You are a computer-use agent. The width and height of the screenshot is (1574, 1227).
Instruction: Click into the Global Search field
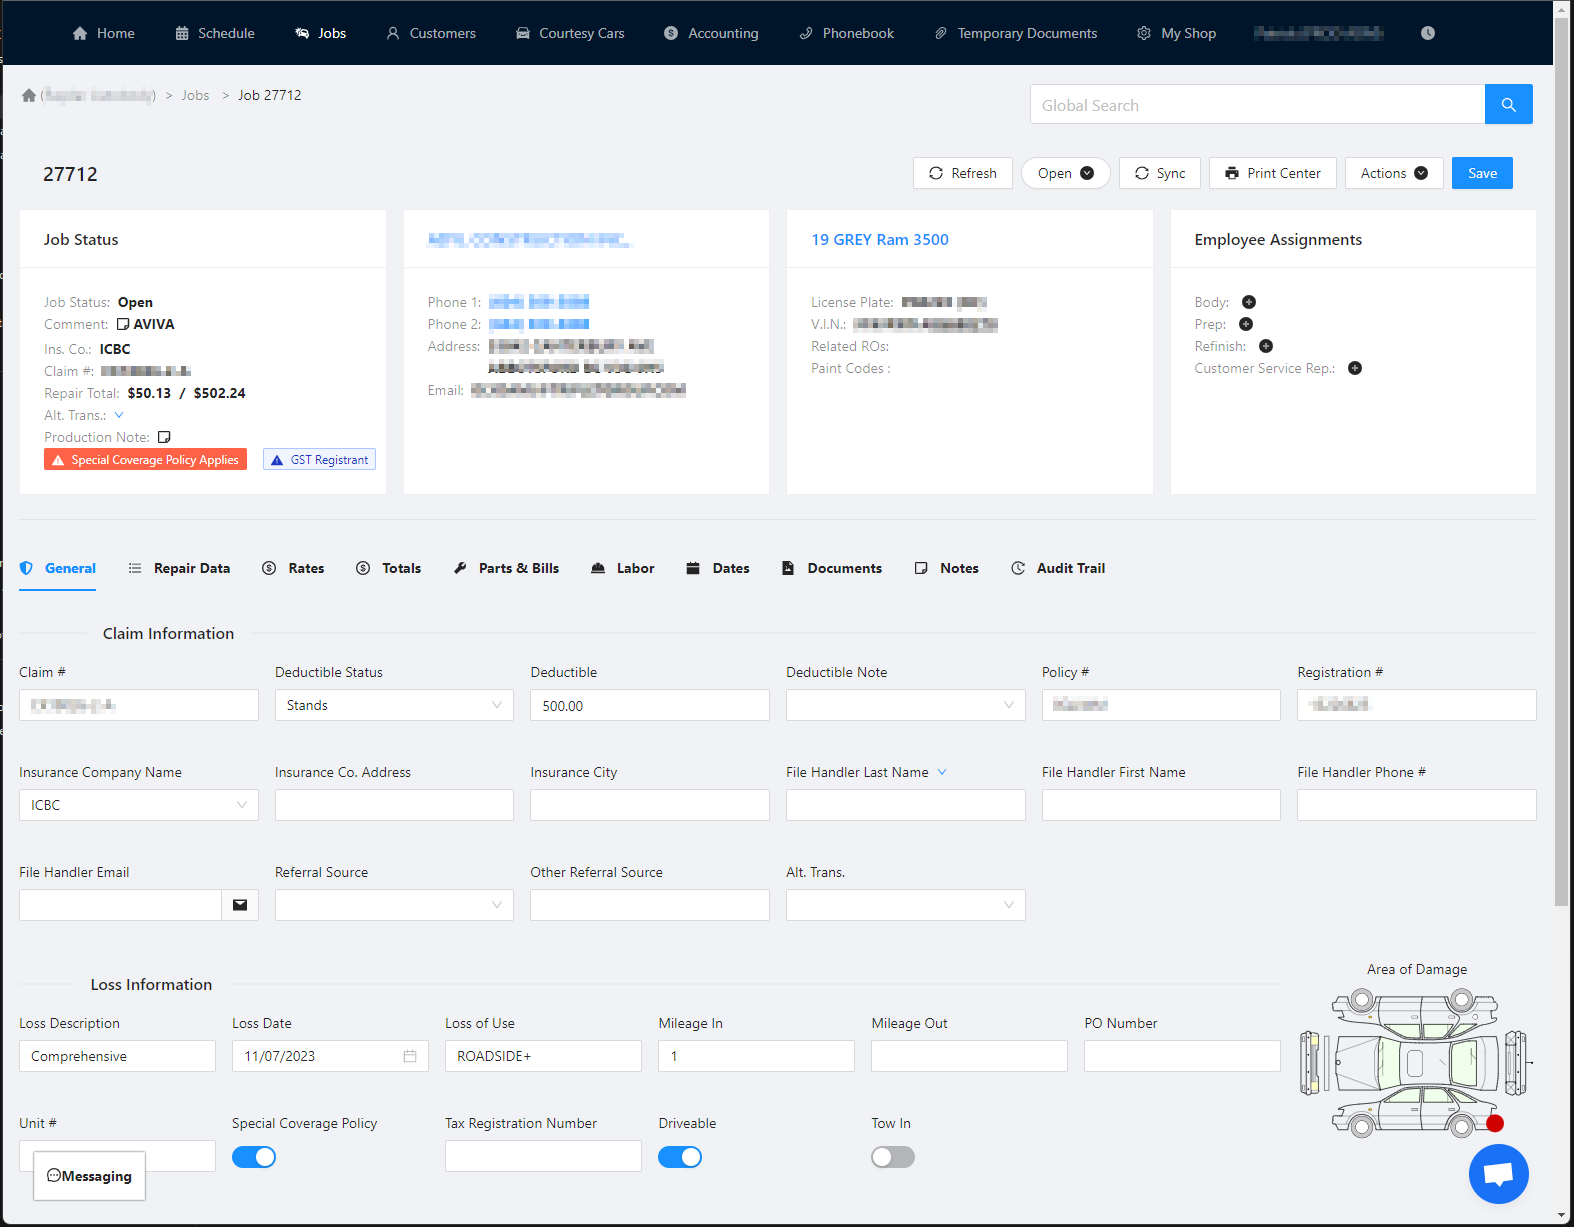(x=1257, y=104)
